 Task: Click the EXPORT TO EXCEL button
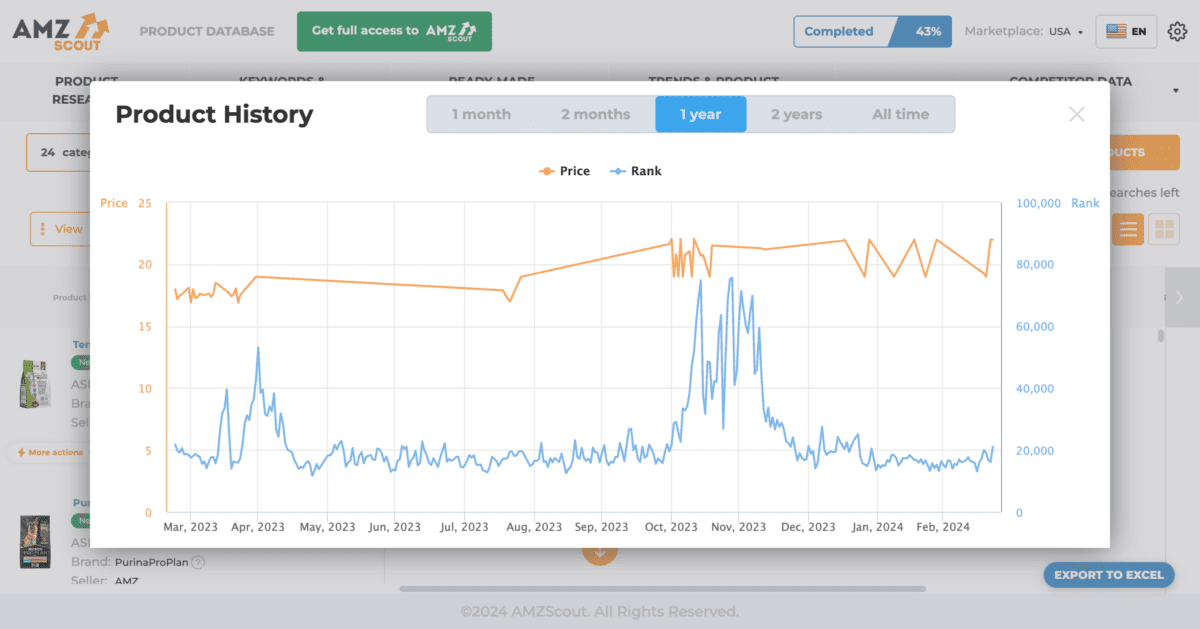pyautogui.click(x=1108, y=575)
